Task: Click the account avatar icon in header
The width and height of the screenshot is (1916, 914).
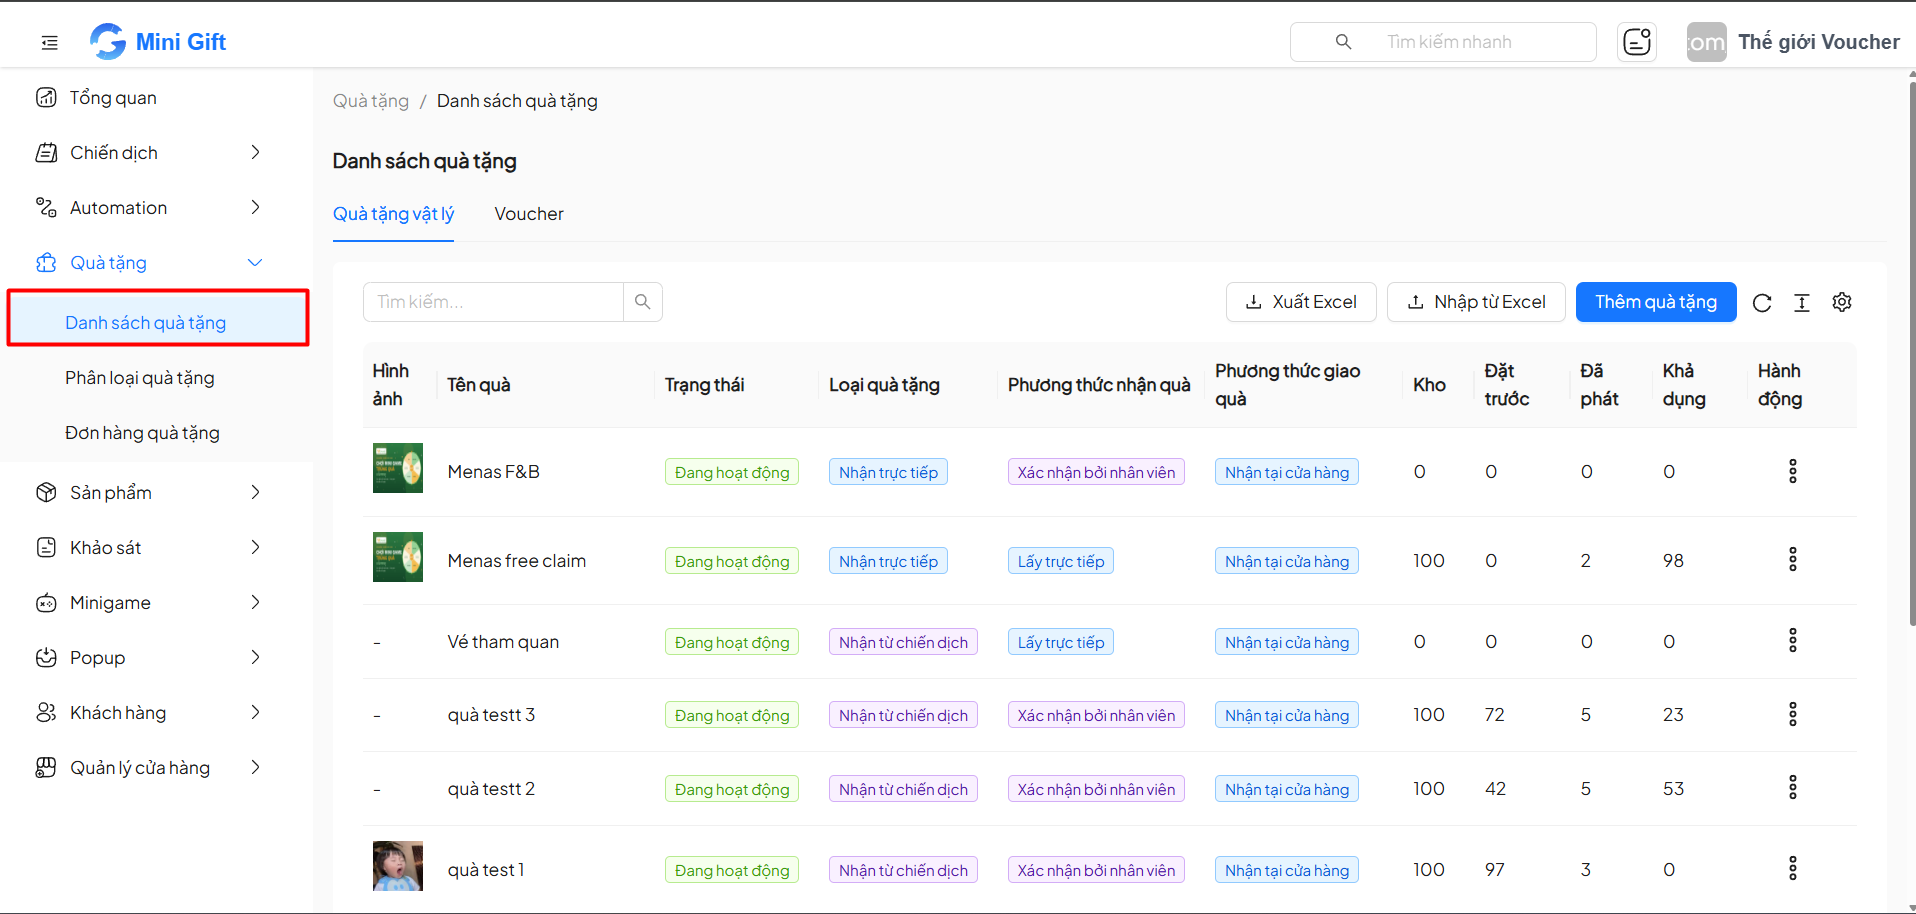Action: (1706, 42)
